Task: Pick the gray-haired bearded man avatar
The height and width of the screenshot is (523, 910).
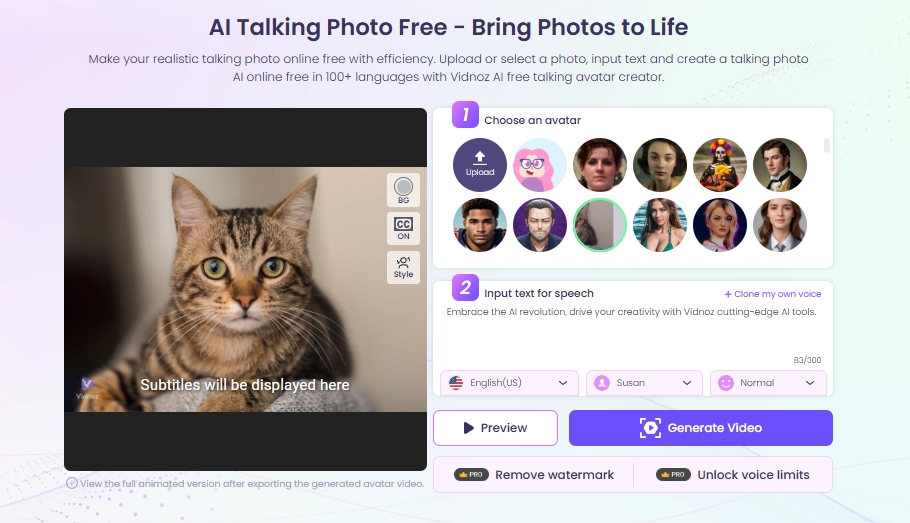Action: [x=540, y=225]
